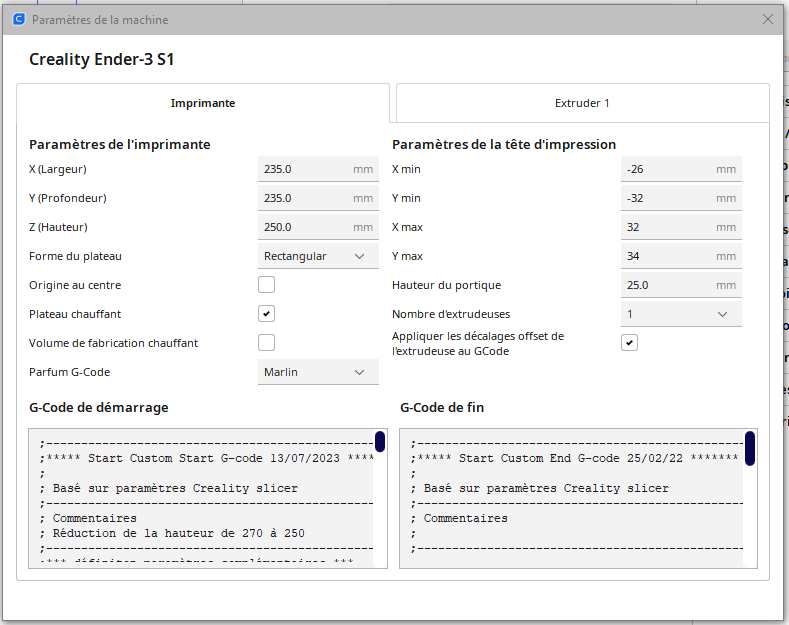Close the Paramètres de la machine dialog

[767, 19]
